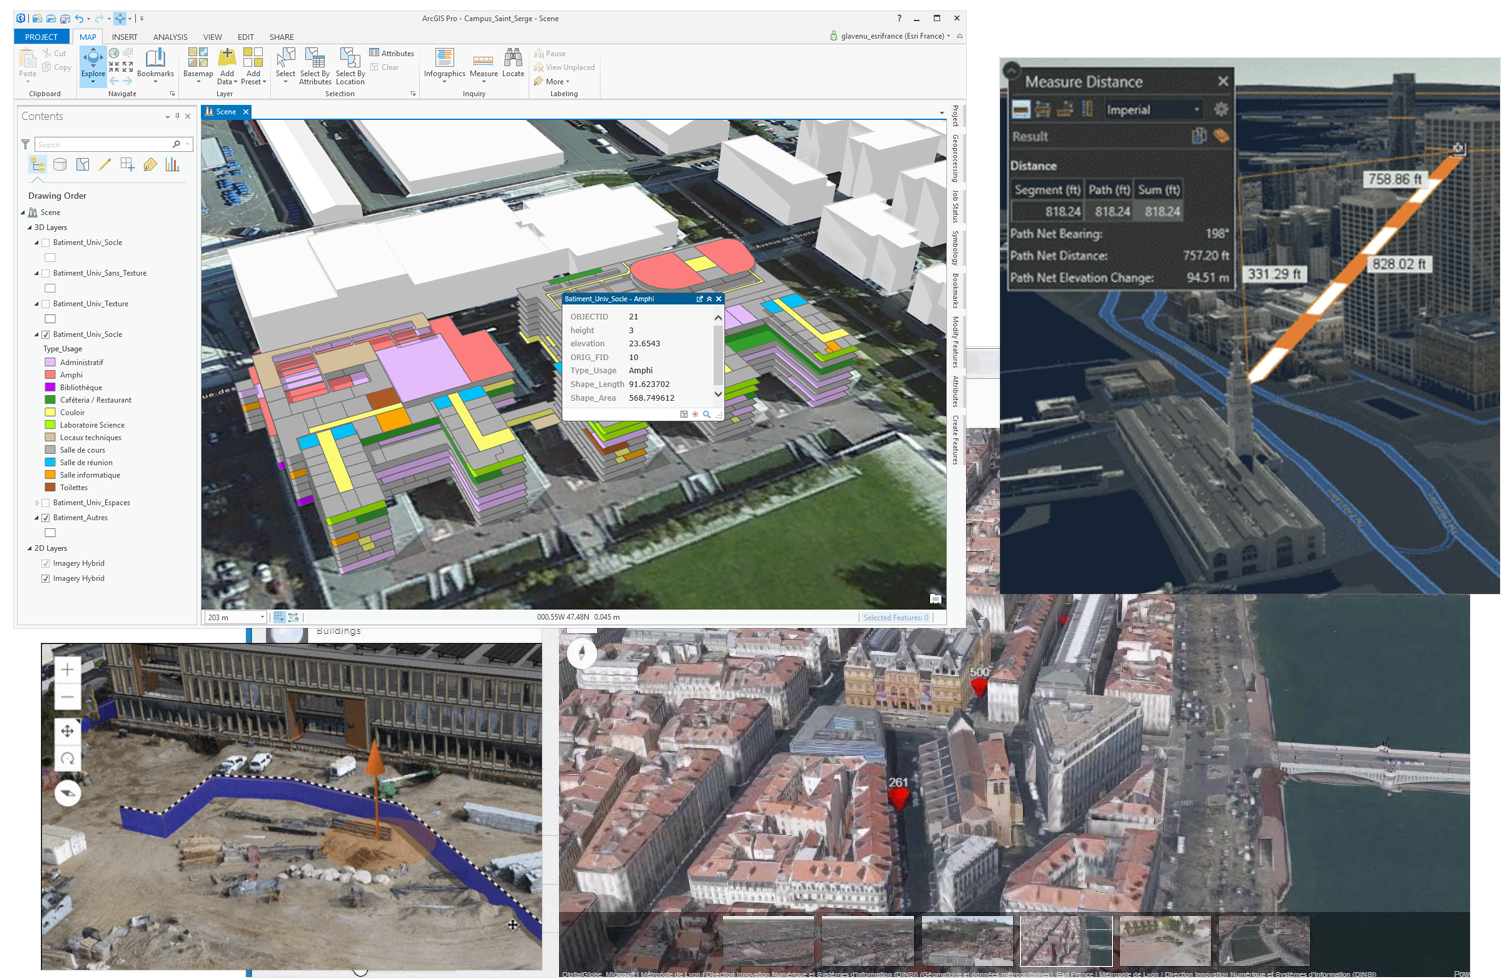Open the Bookmarks gallery in ribbon

155,64
